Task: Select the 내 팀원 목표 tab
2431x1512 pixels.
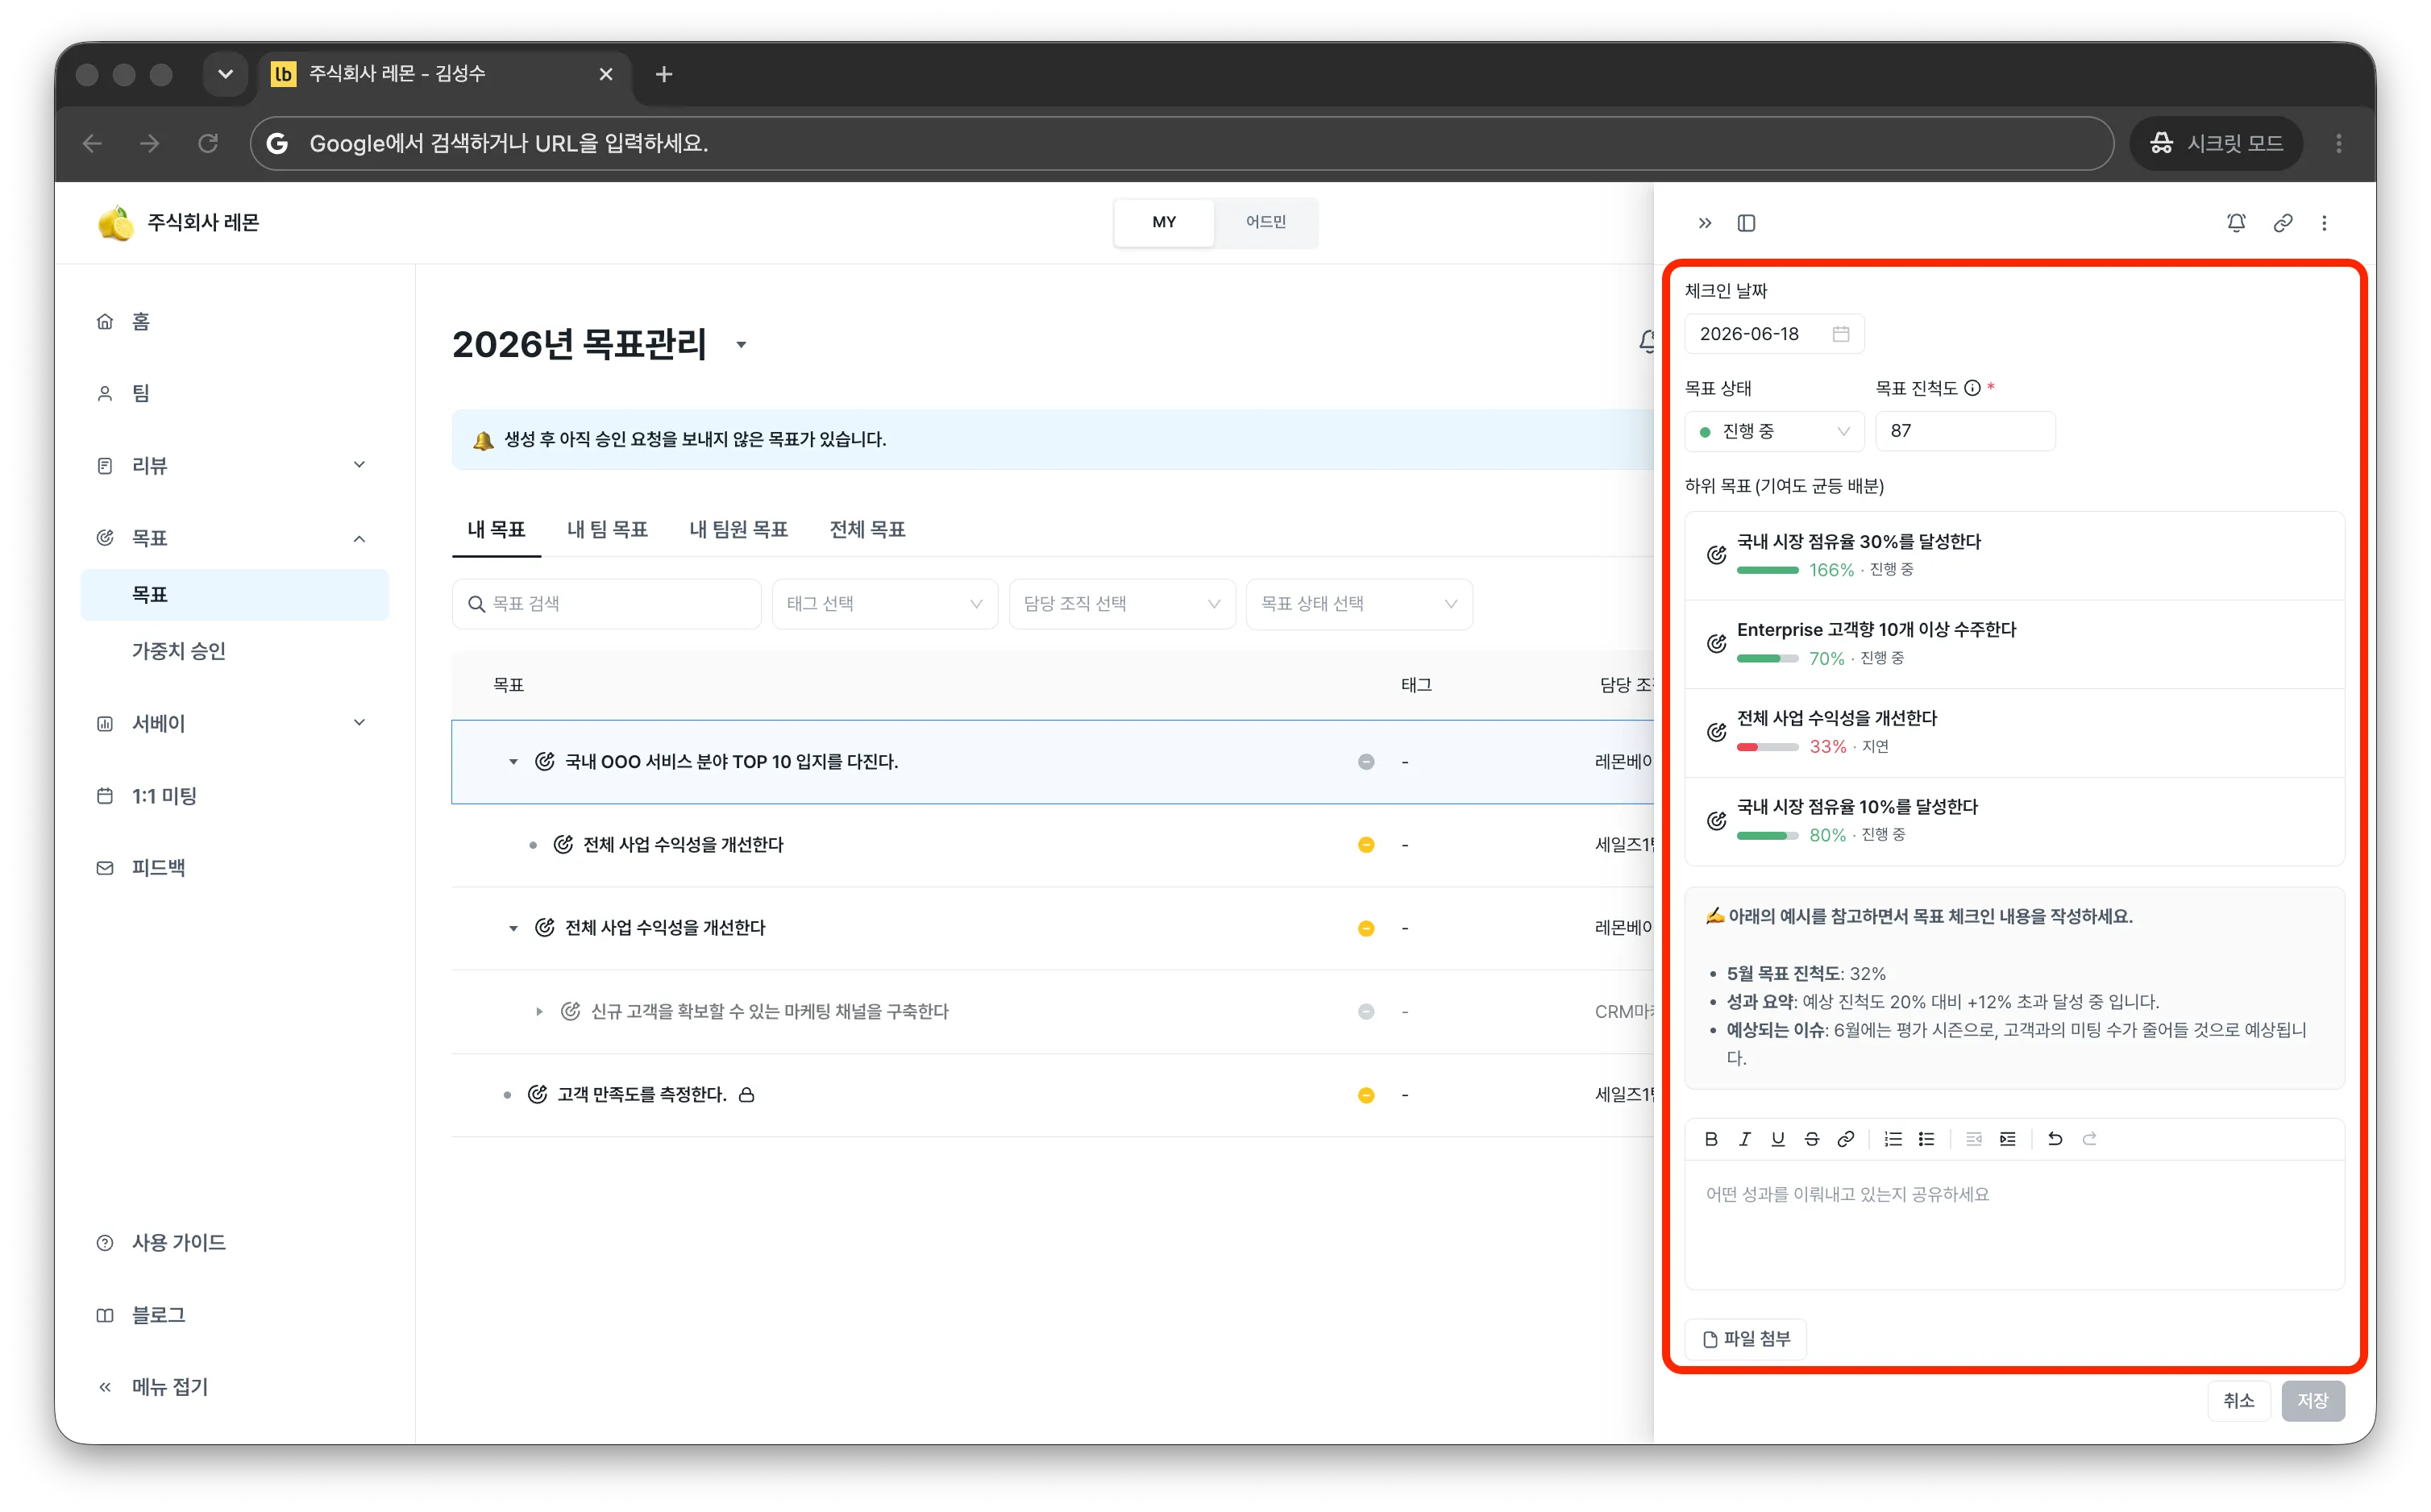Action: pos(738,529)
